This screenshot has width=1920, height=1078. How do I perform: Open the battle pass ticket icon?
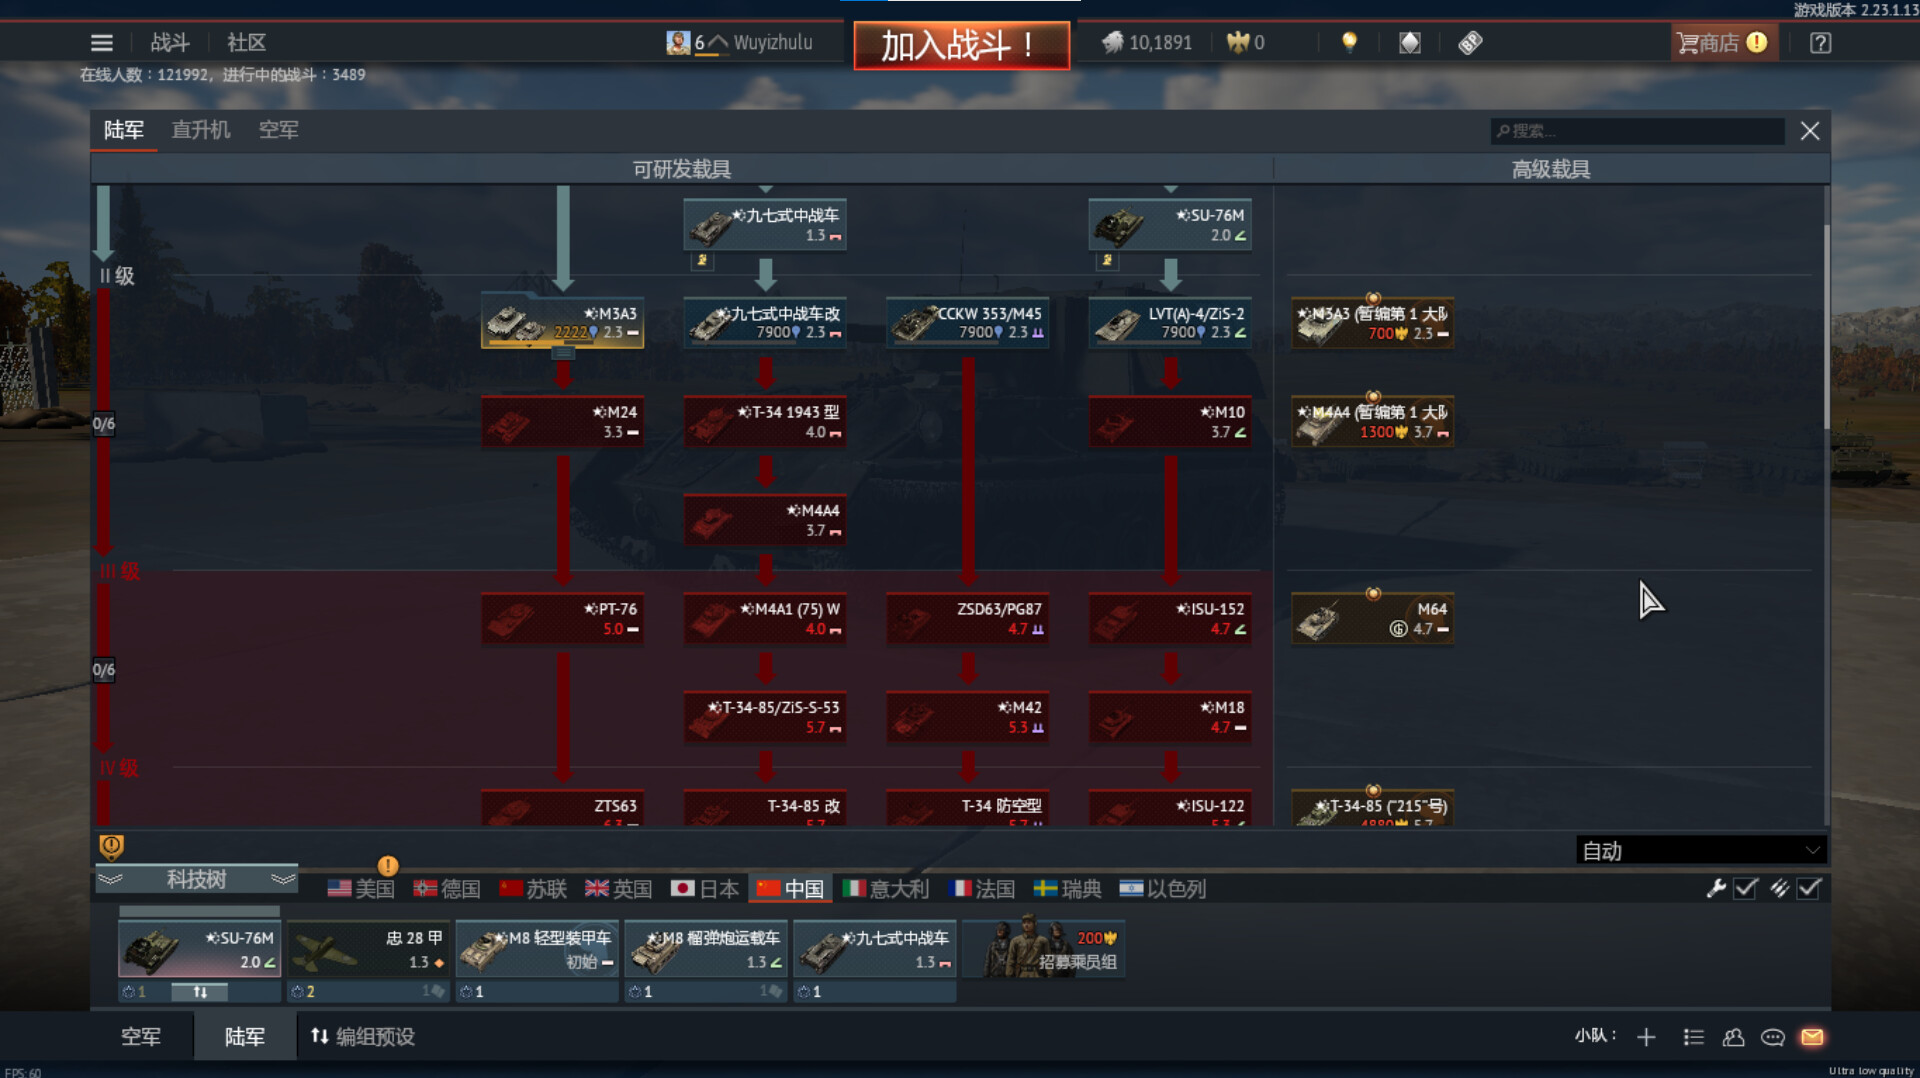coord(1470,43)
